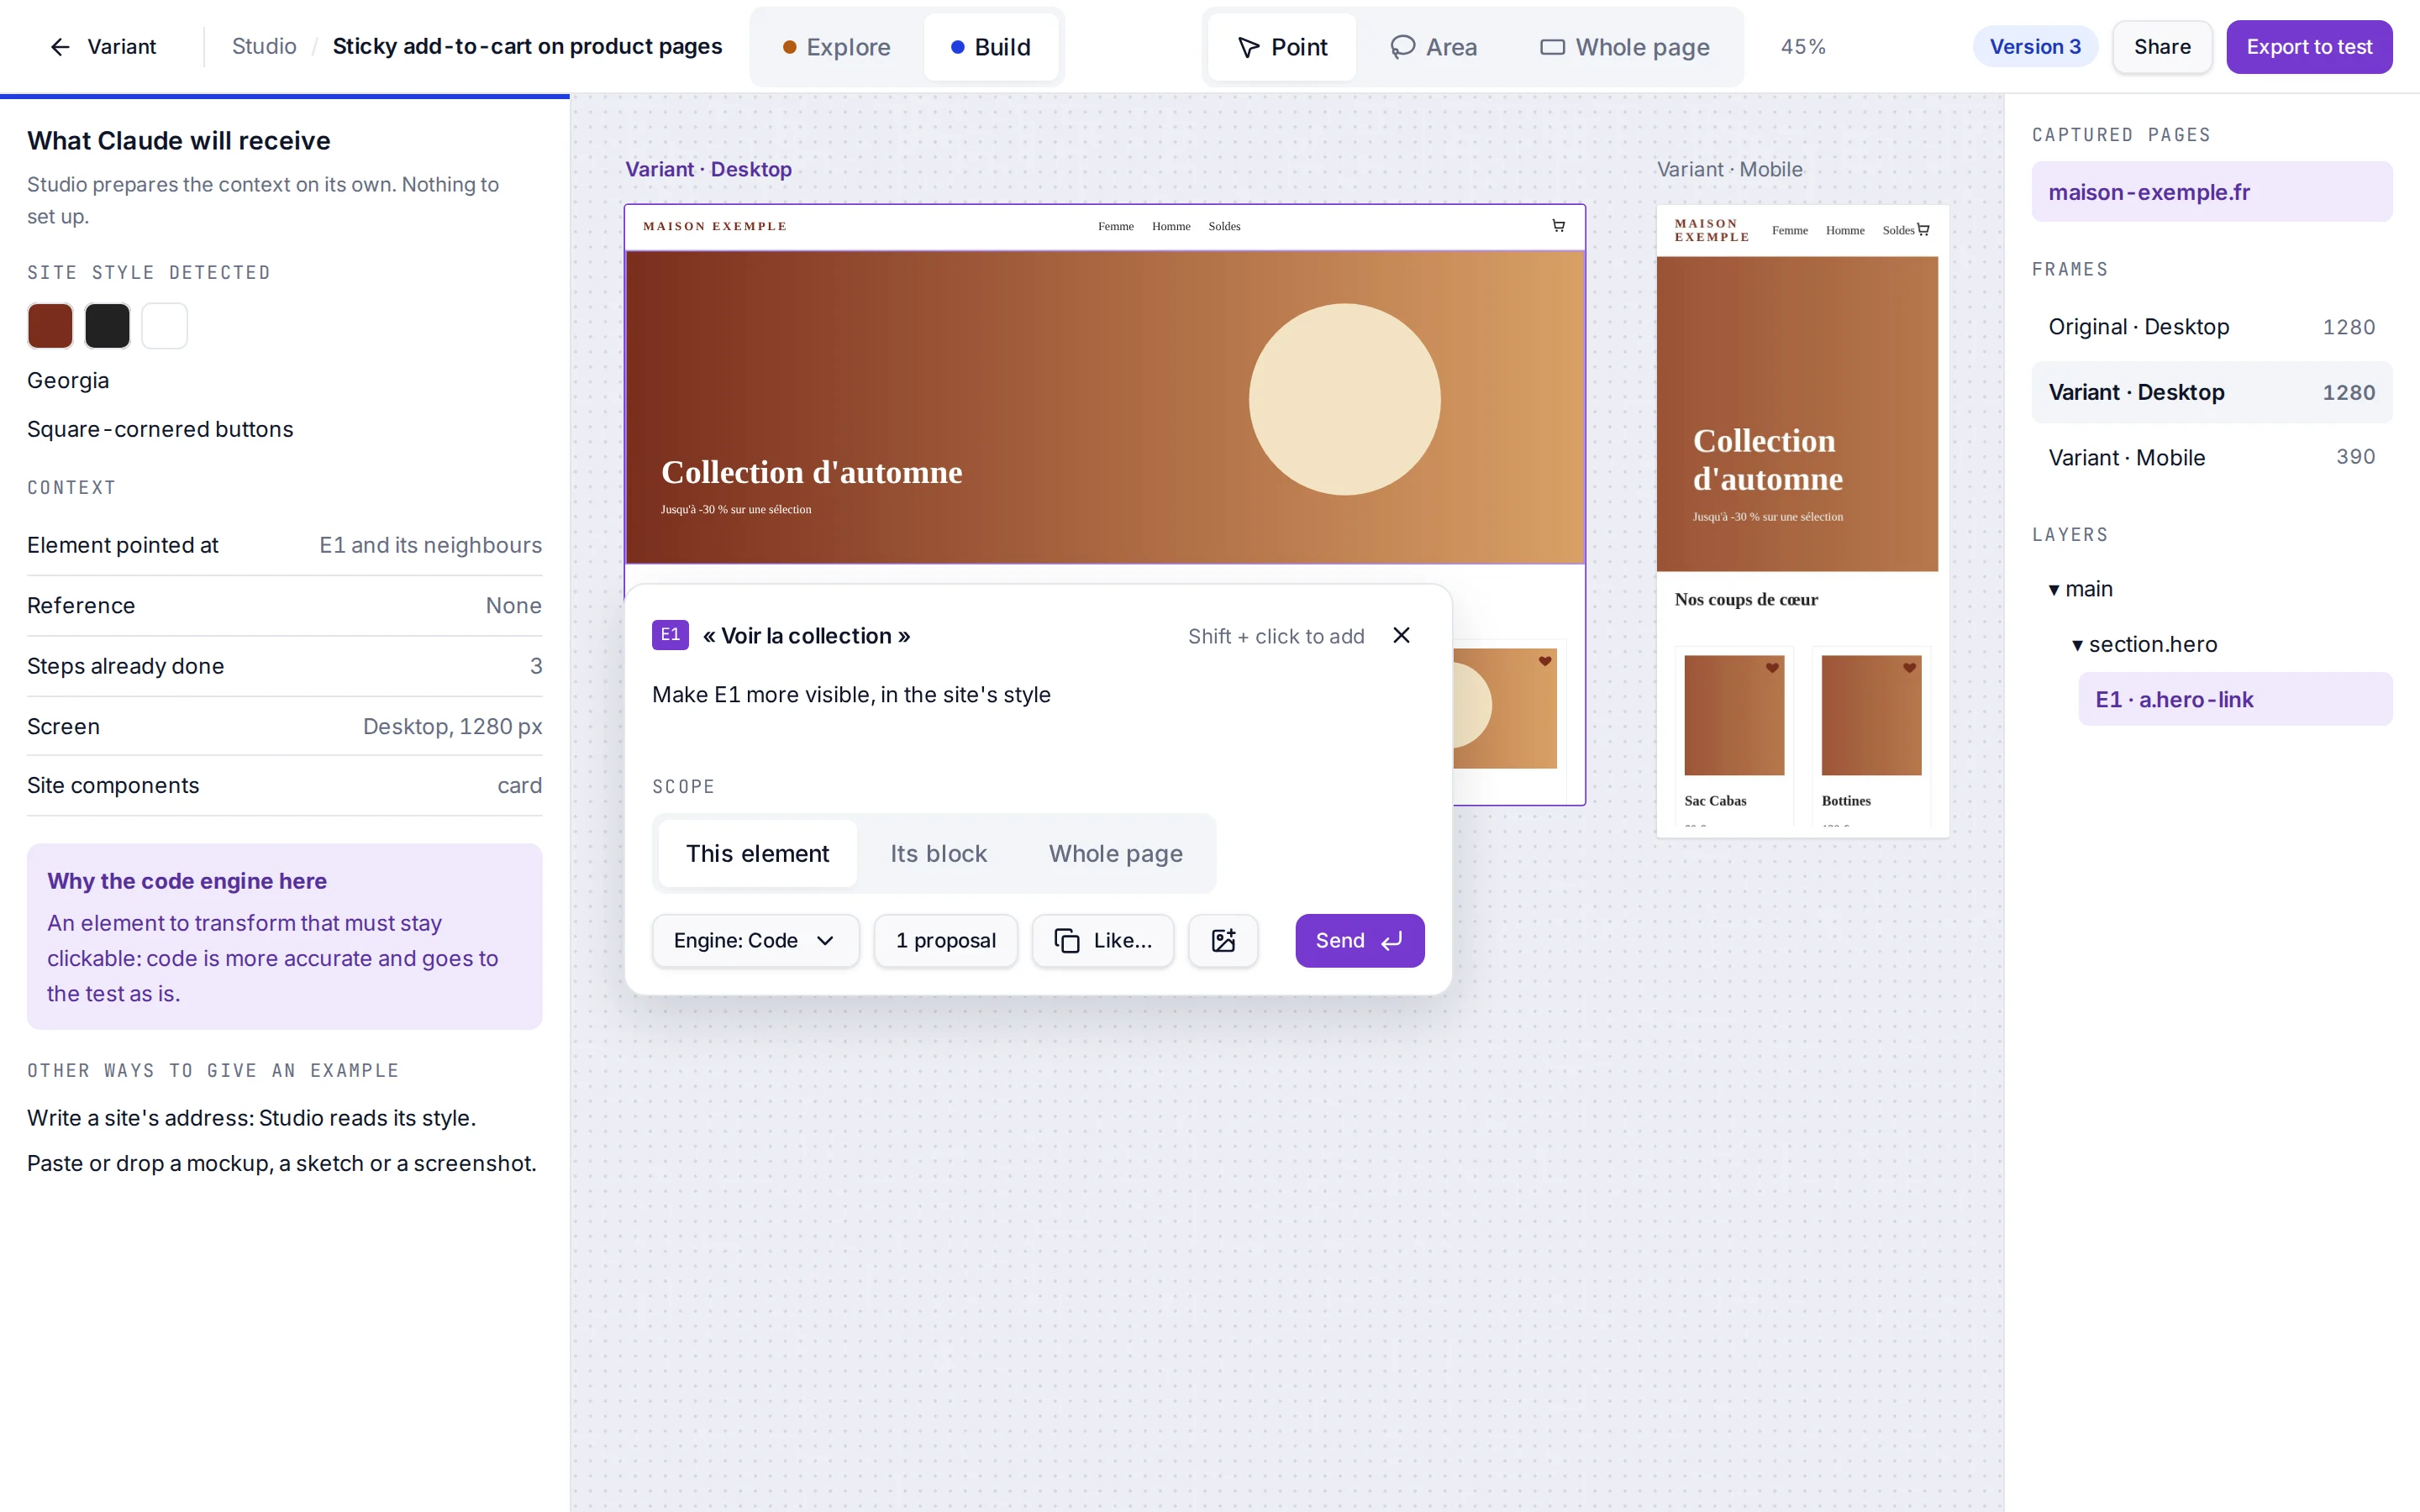The width and height of the screenshot is (2420, 1512).
Task: Click the Share button
Action: (x=2162, y=47)
